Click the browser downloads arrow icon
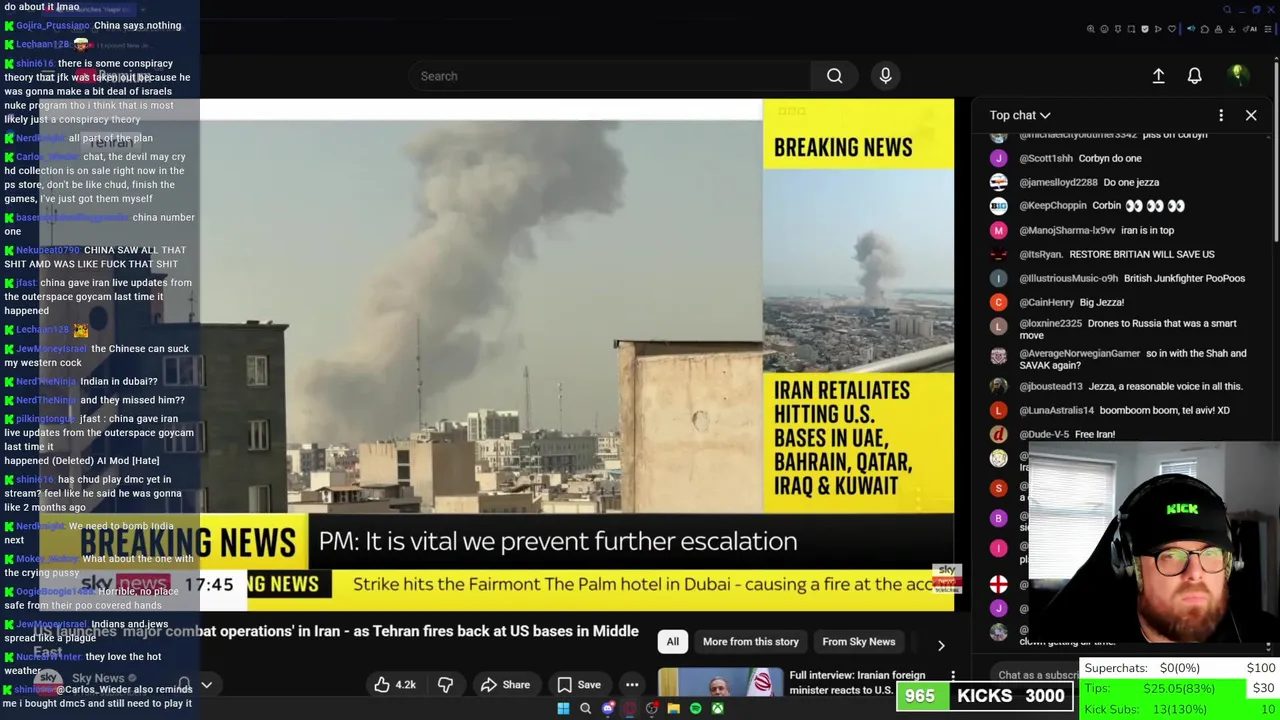The image size is (1280, 720). (x=1232, y=29)
